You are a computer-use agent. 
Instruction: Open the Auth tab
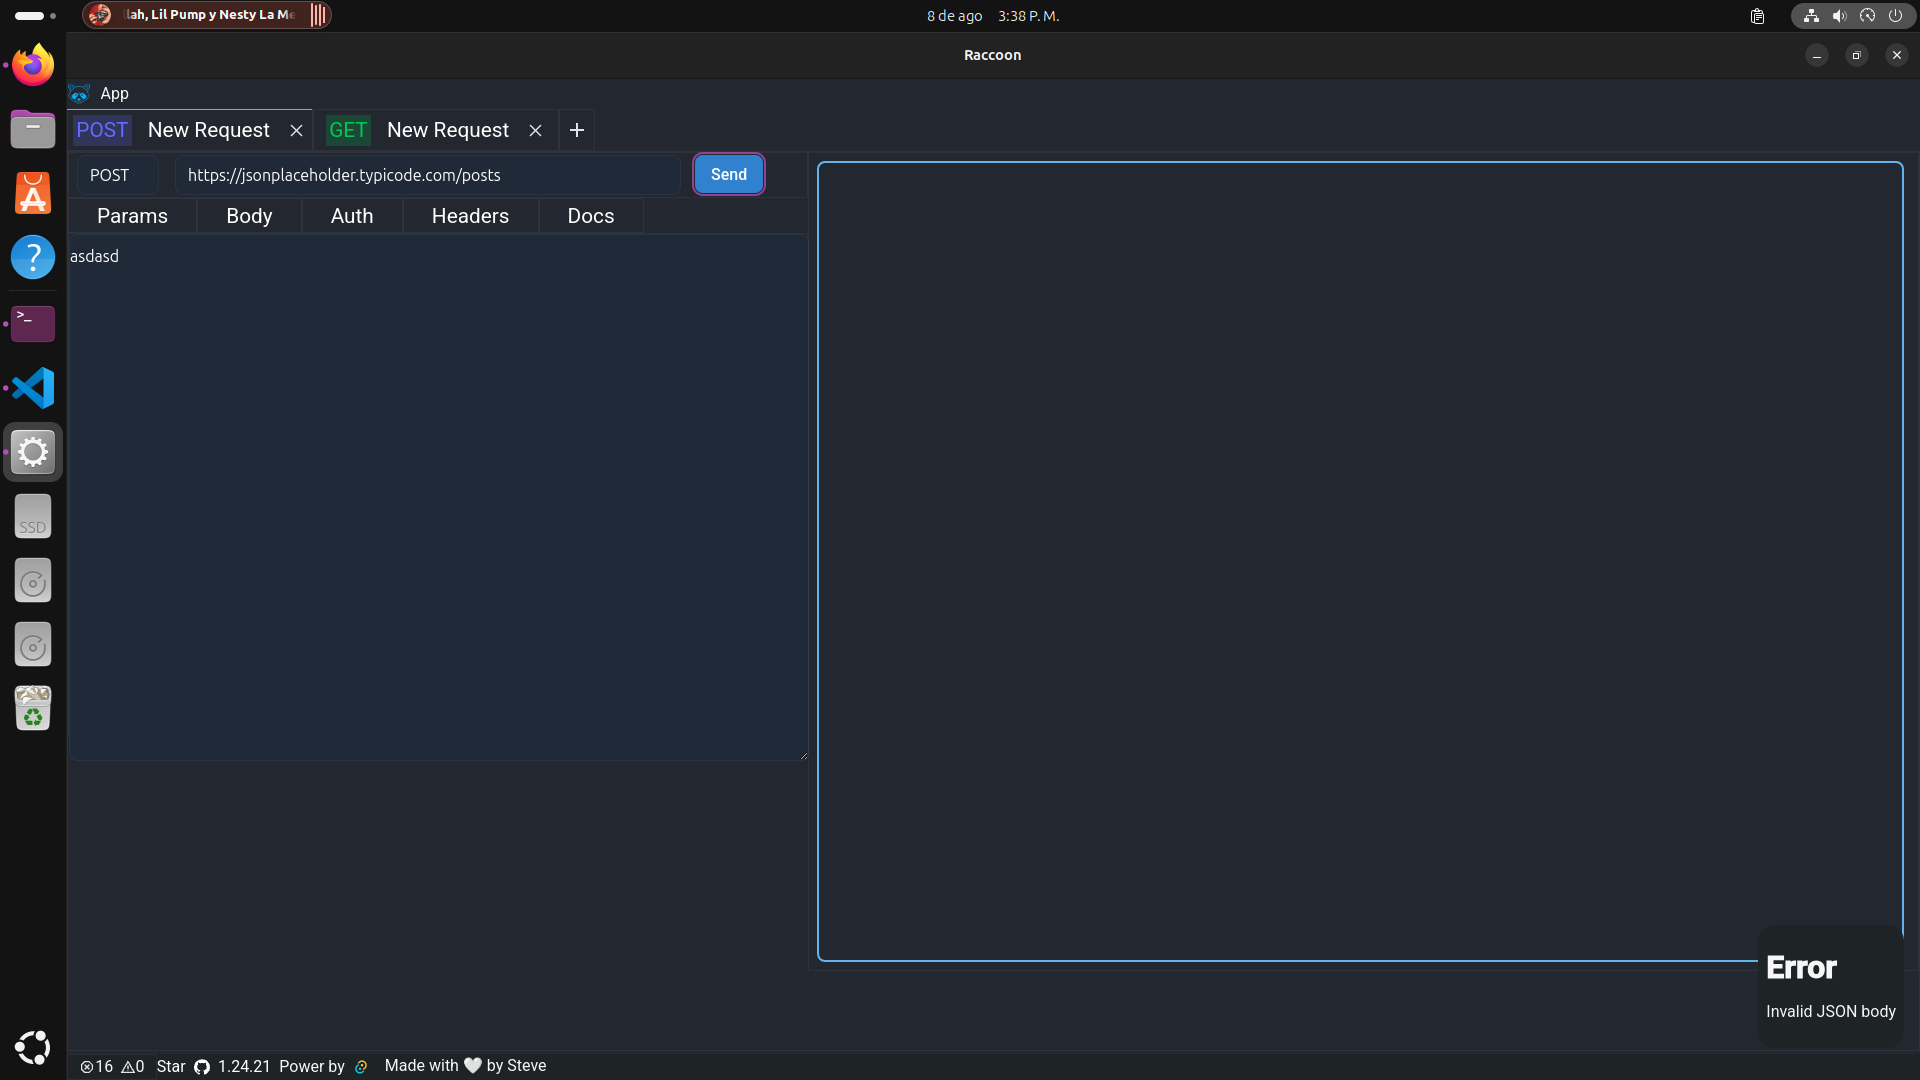tap(352, 216)
